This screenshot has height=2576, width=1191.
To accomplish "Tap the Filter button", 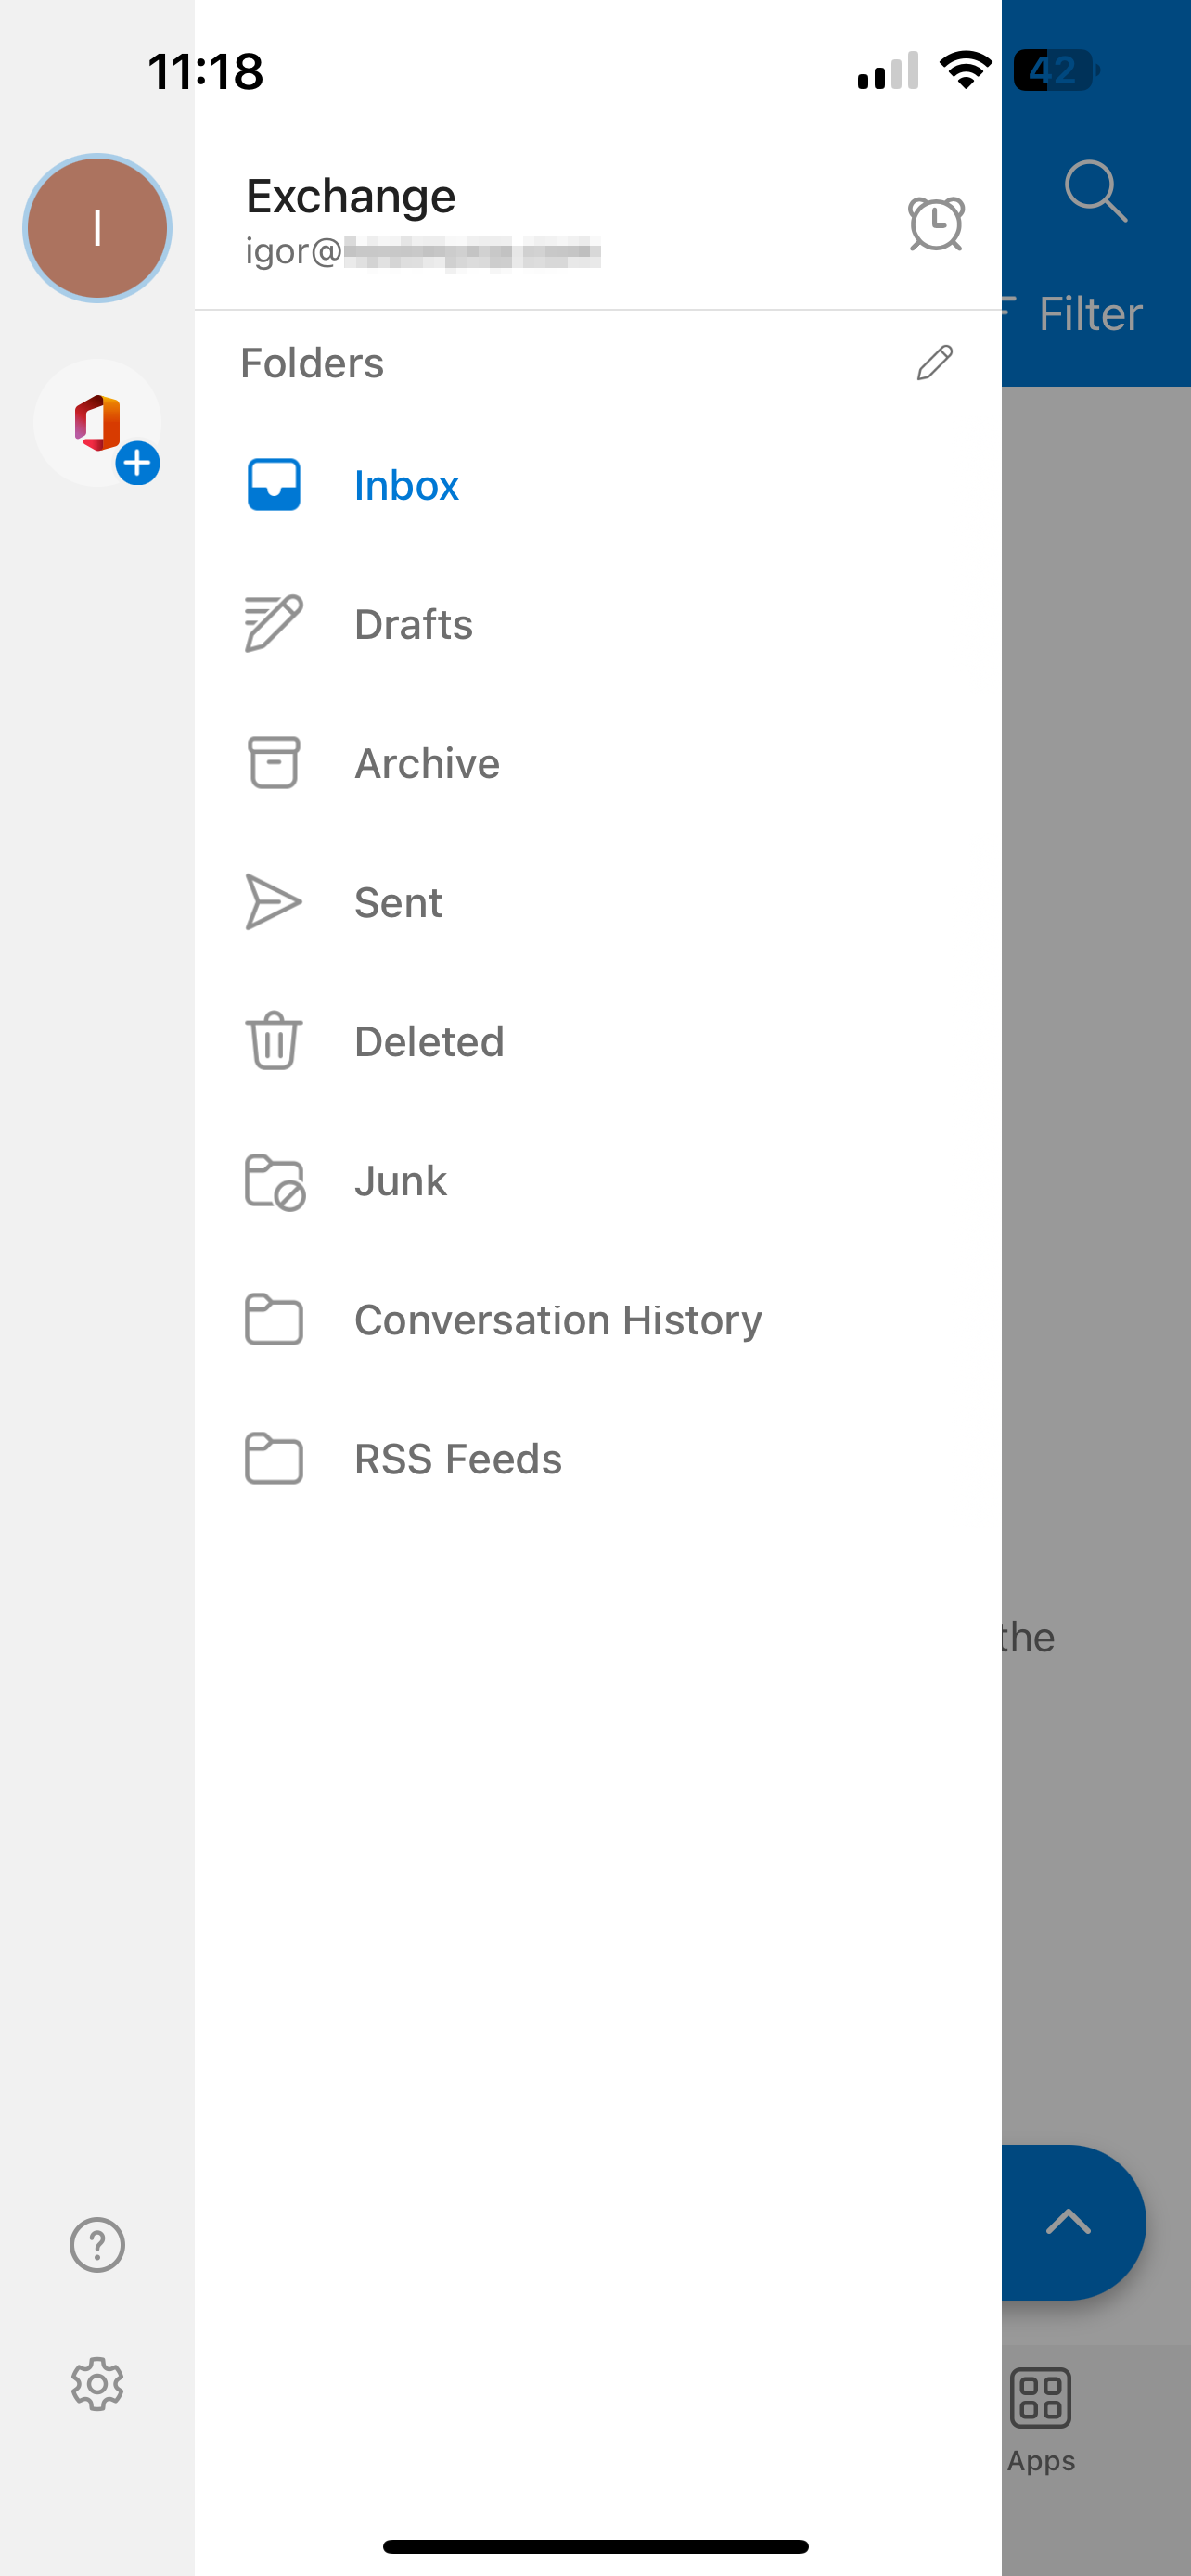I will (1088, 314).
